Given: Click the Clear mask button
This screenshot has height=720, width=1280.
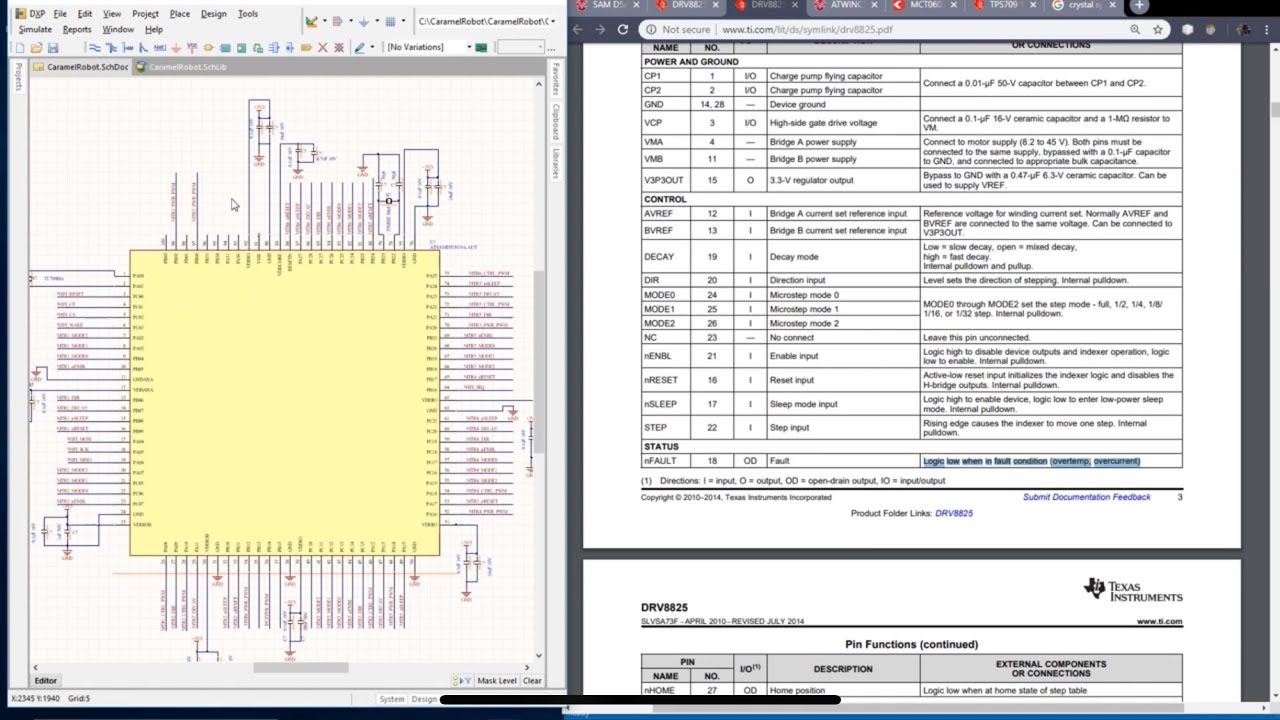Looking at the screenshot, I should coord(532,681).
